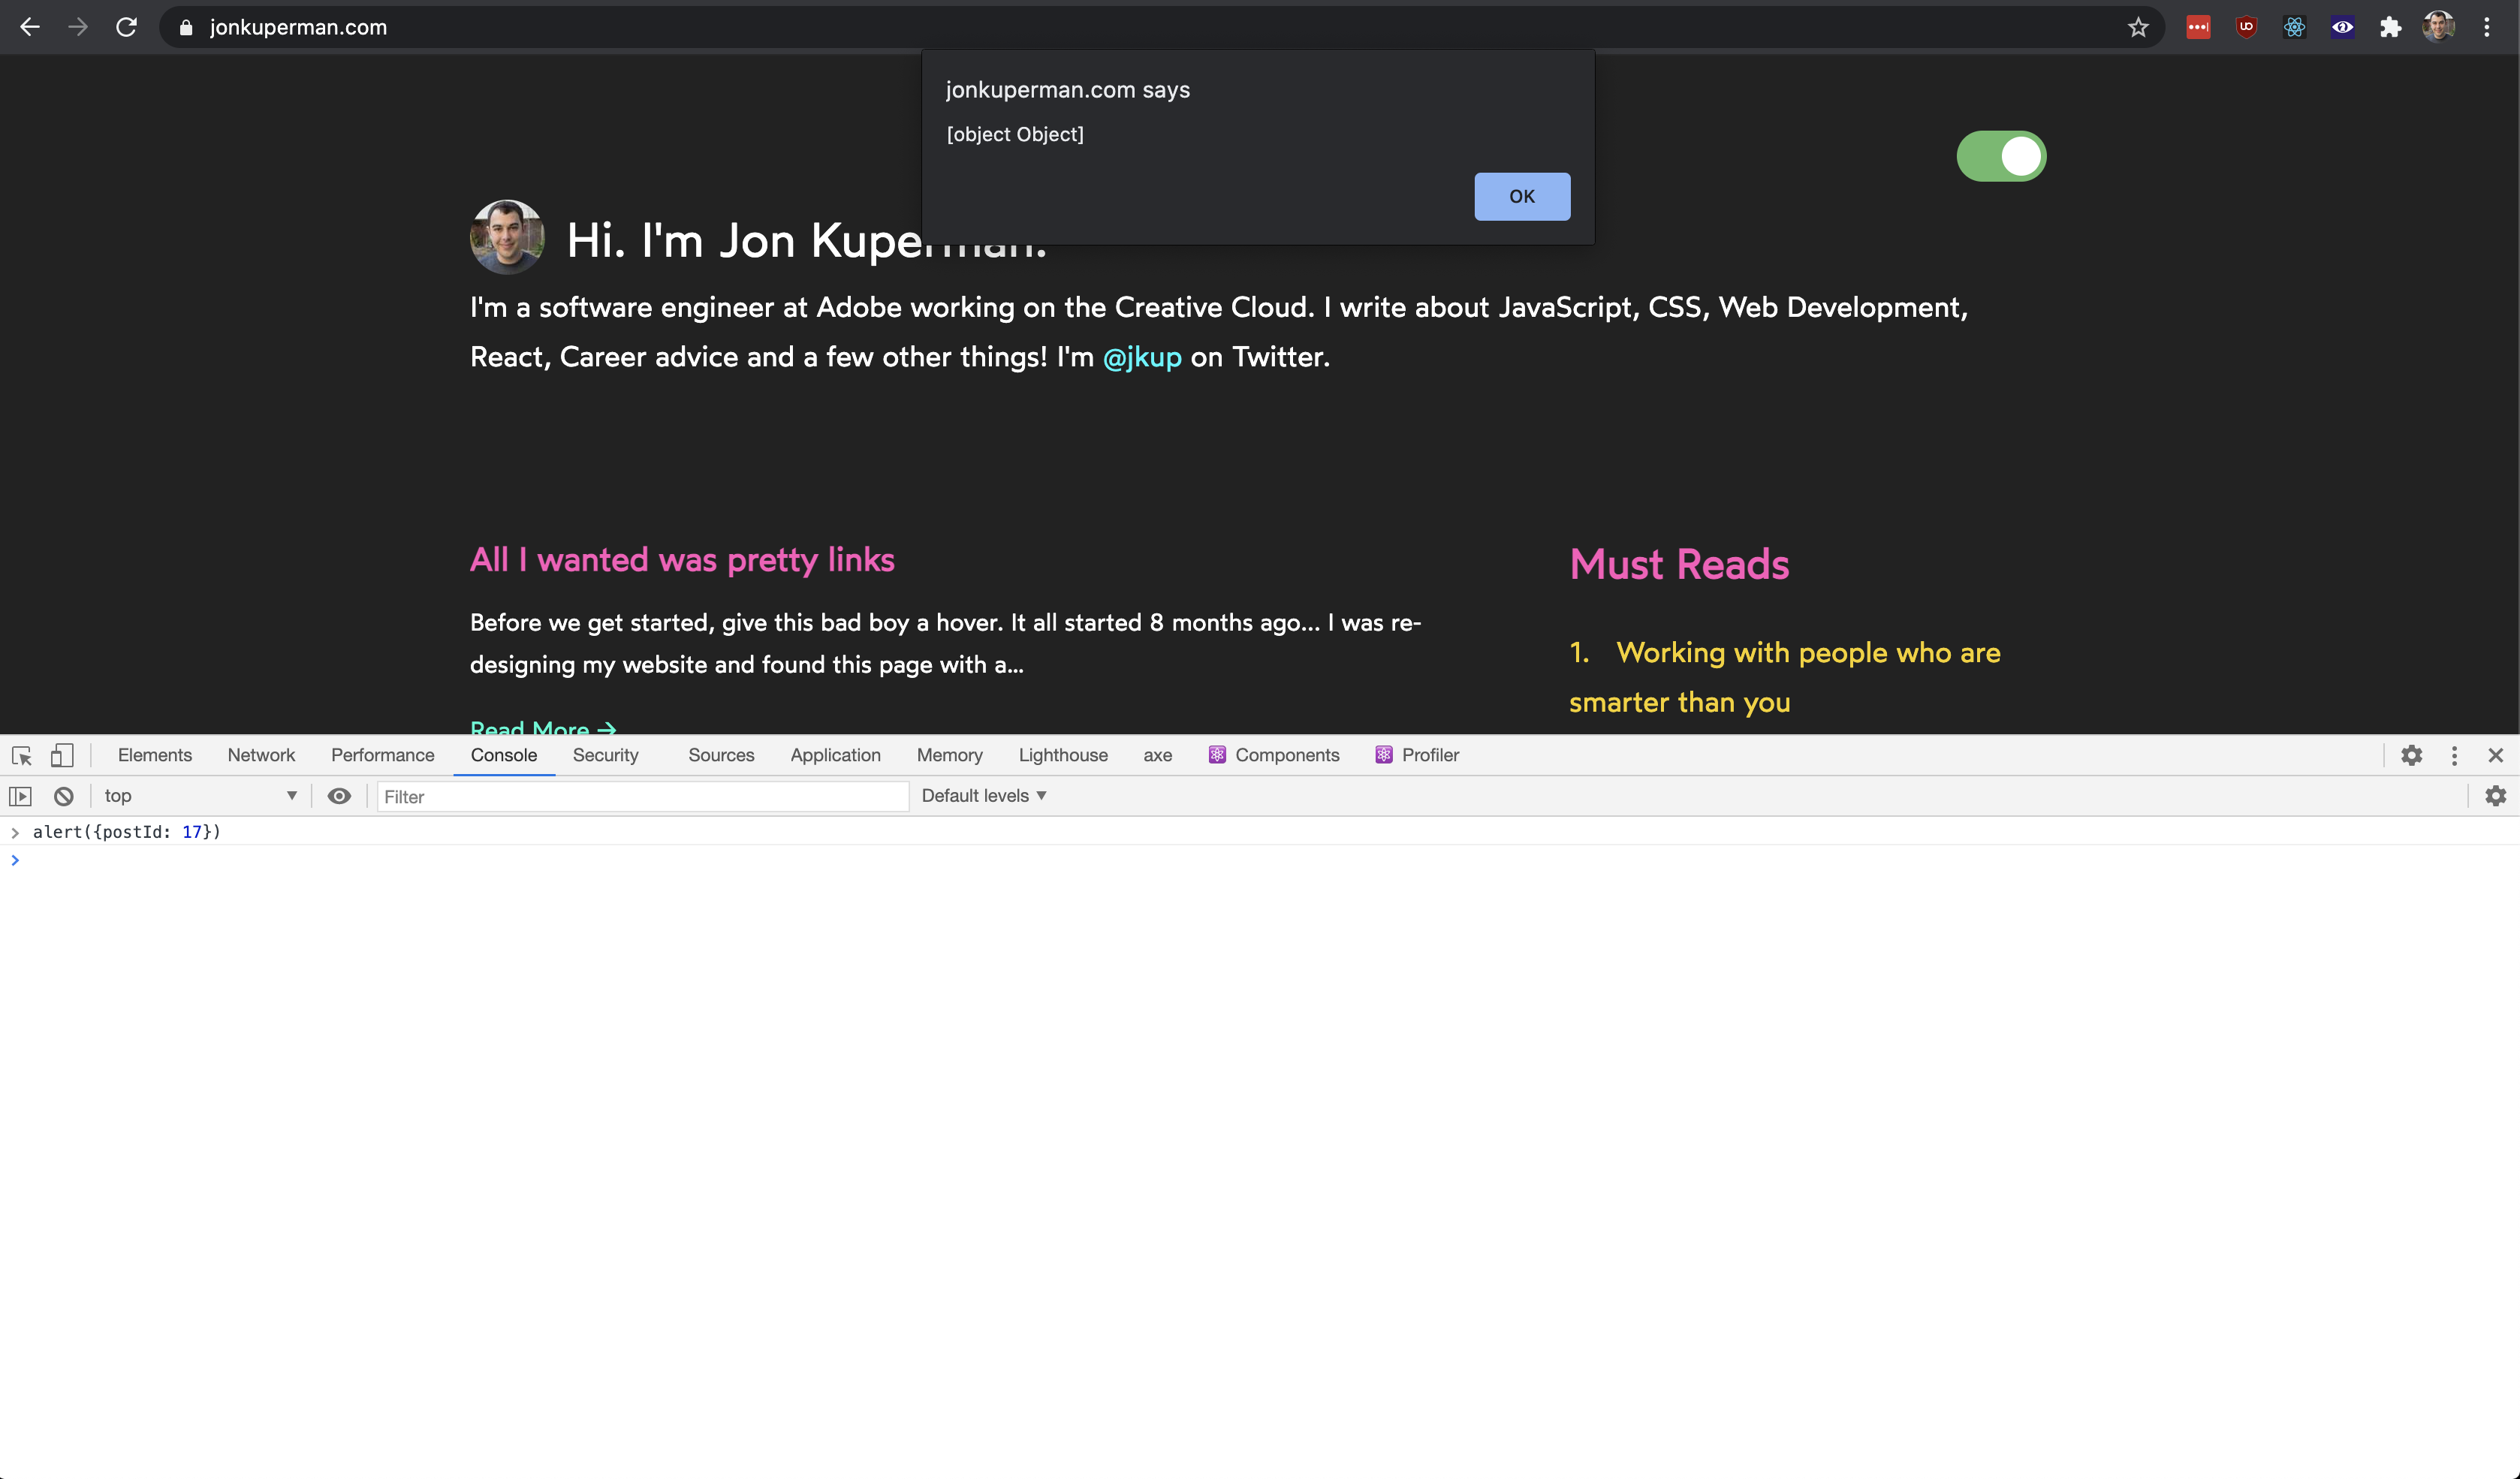
Task: Switch to the Sources tab
Action: [721, 755]
